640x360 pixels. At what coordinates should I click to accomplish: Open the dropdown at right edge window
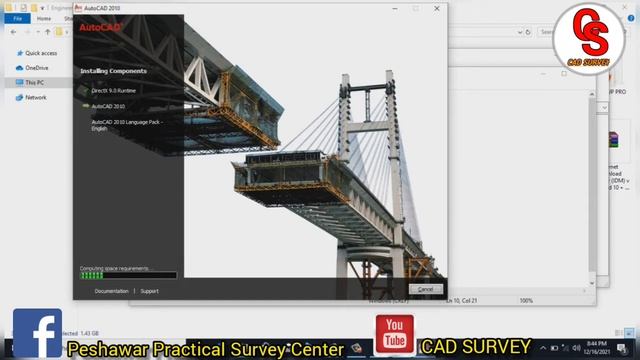(604, 108)
